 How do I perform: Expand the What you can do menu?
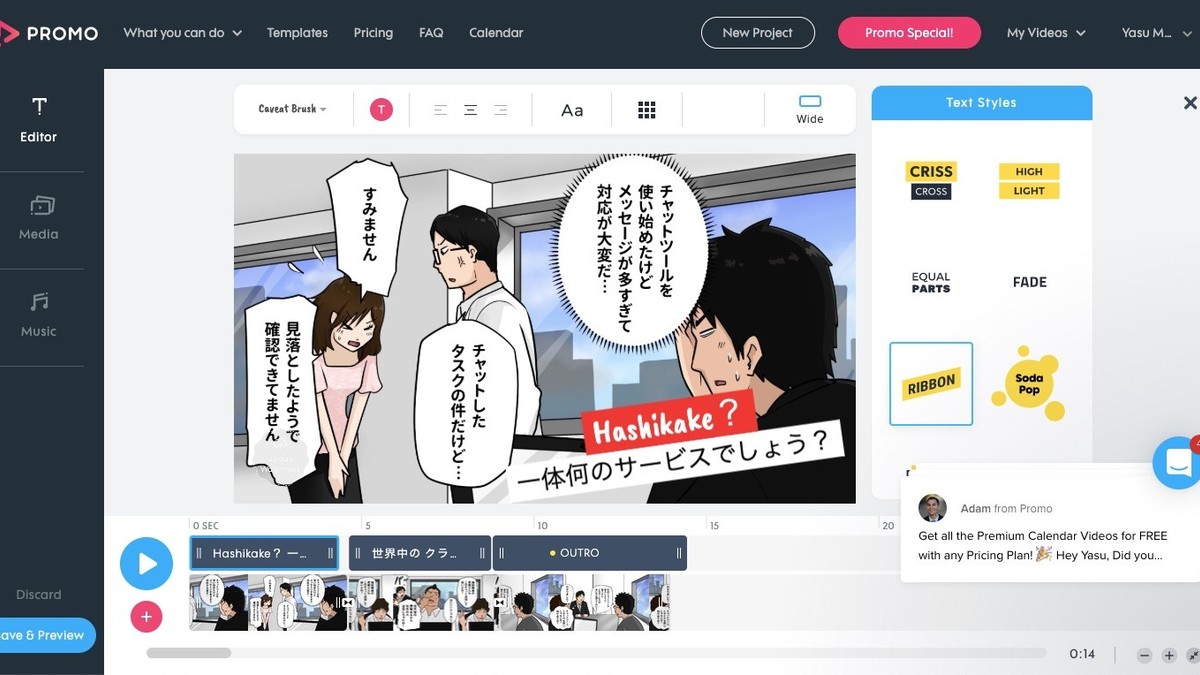coord(182,33)
